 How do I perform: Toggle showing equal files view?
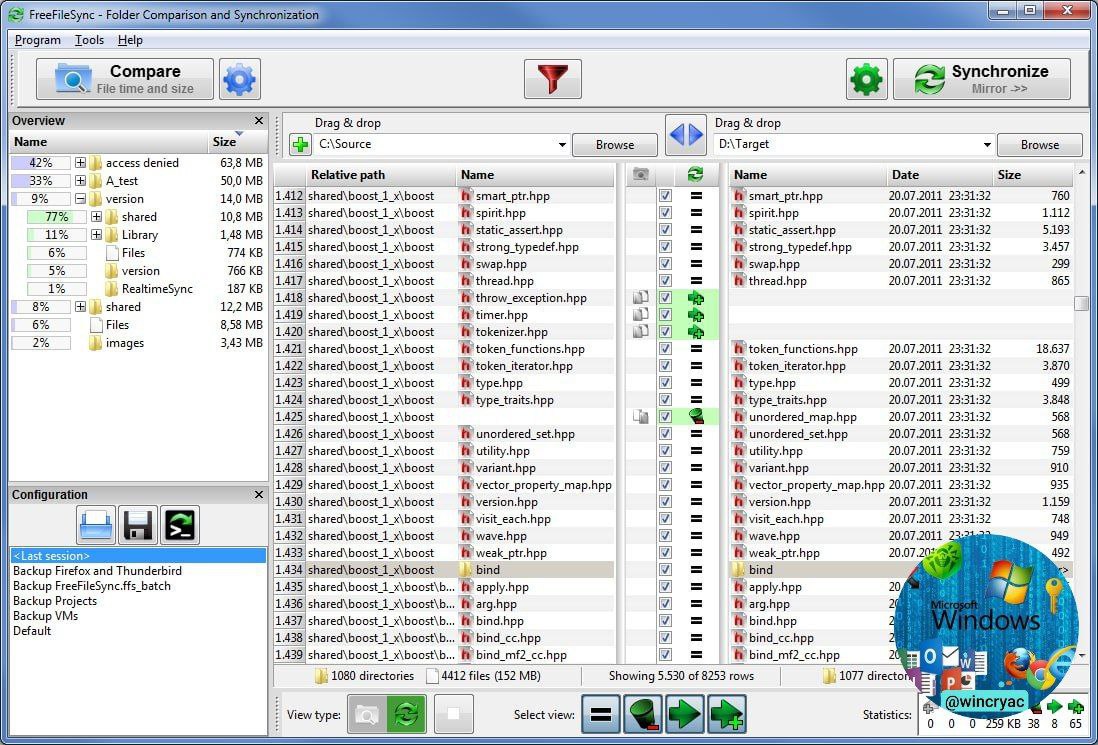[x=601, y=714]
